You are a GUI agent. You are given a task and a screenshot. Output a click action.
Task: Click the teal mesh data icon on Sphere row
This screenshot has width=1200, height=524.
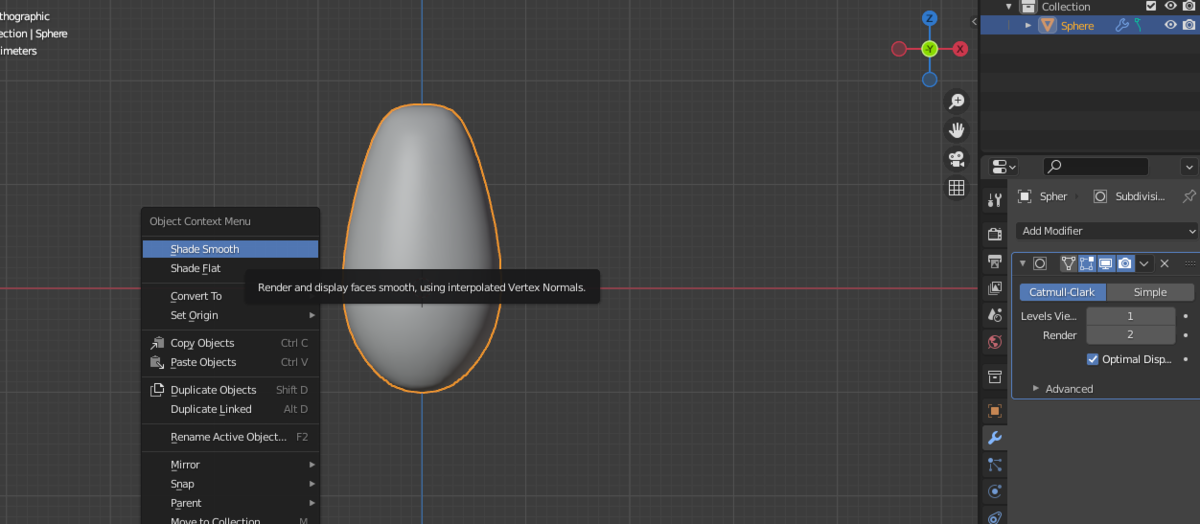pyautogui.click(x=1137, y=25)
